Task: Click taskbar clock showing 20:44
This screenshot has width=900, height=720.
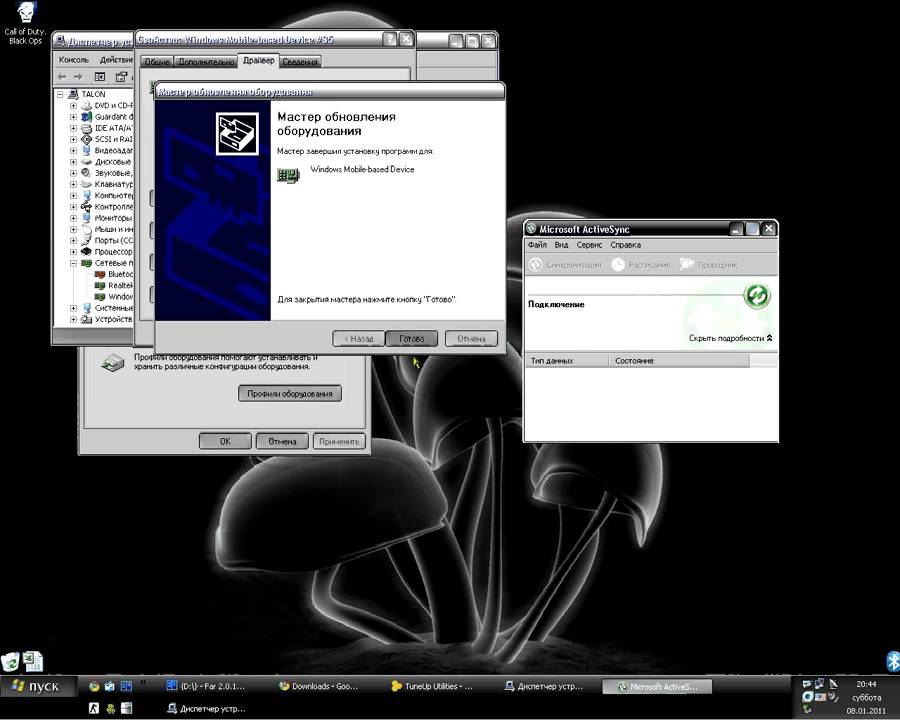Action: pos(866,684)
